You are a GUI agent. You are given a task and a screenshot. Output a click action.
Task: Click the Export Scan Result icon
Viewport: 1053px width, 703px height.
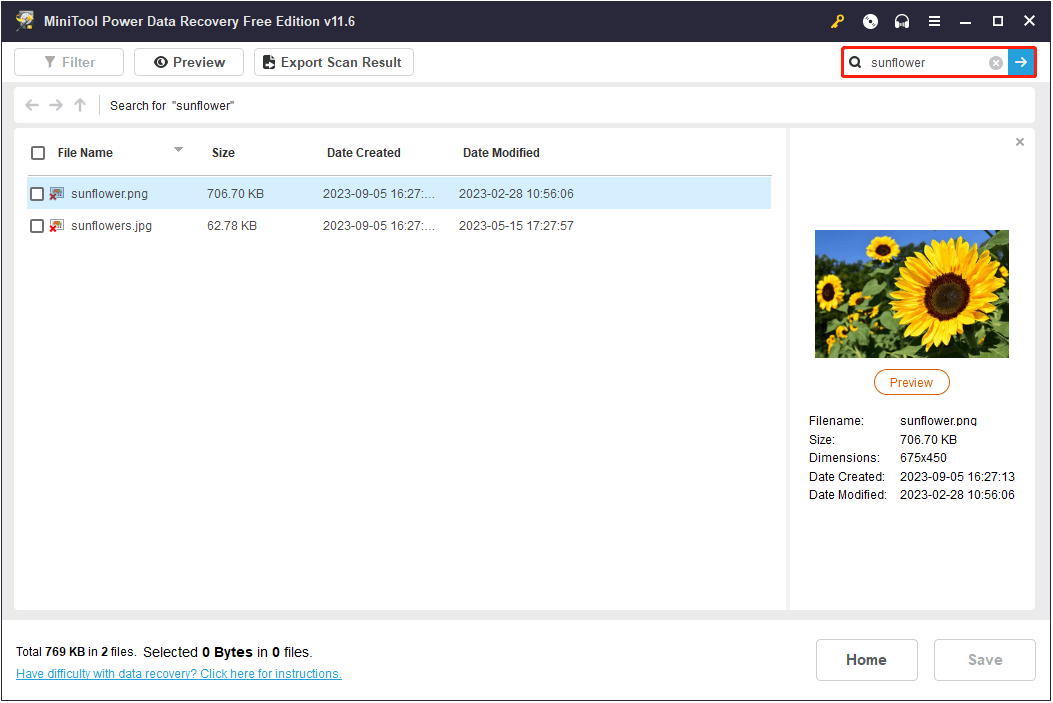[x=268, y=61]
